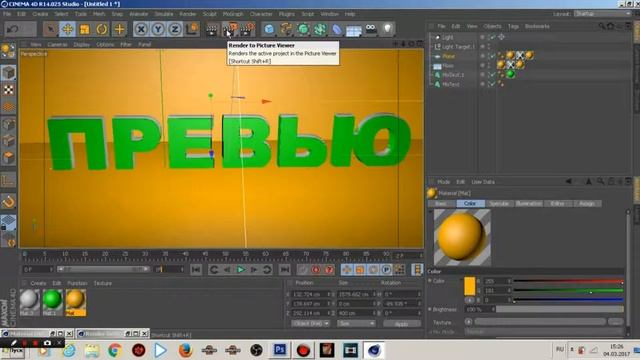This screenshot has width=640, height=360.
Task: Go to start of animation
Action: tap(196, 269)
